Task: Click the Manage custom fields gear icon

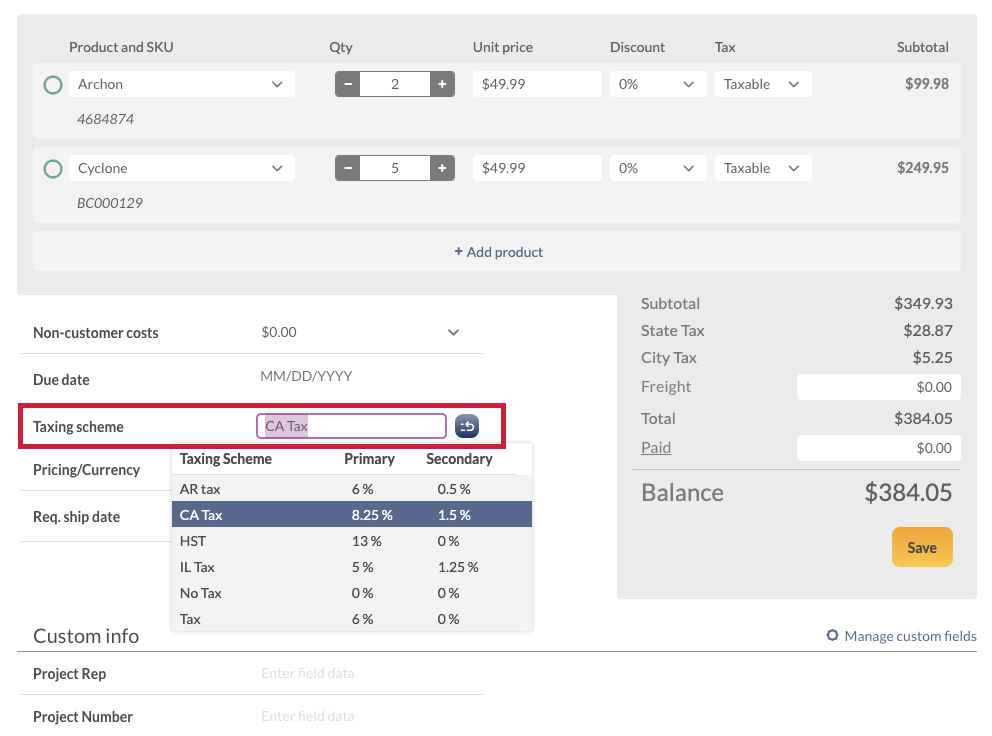Action: (x=833, y=635)
